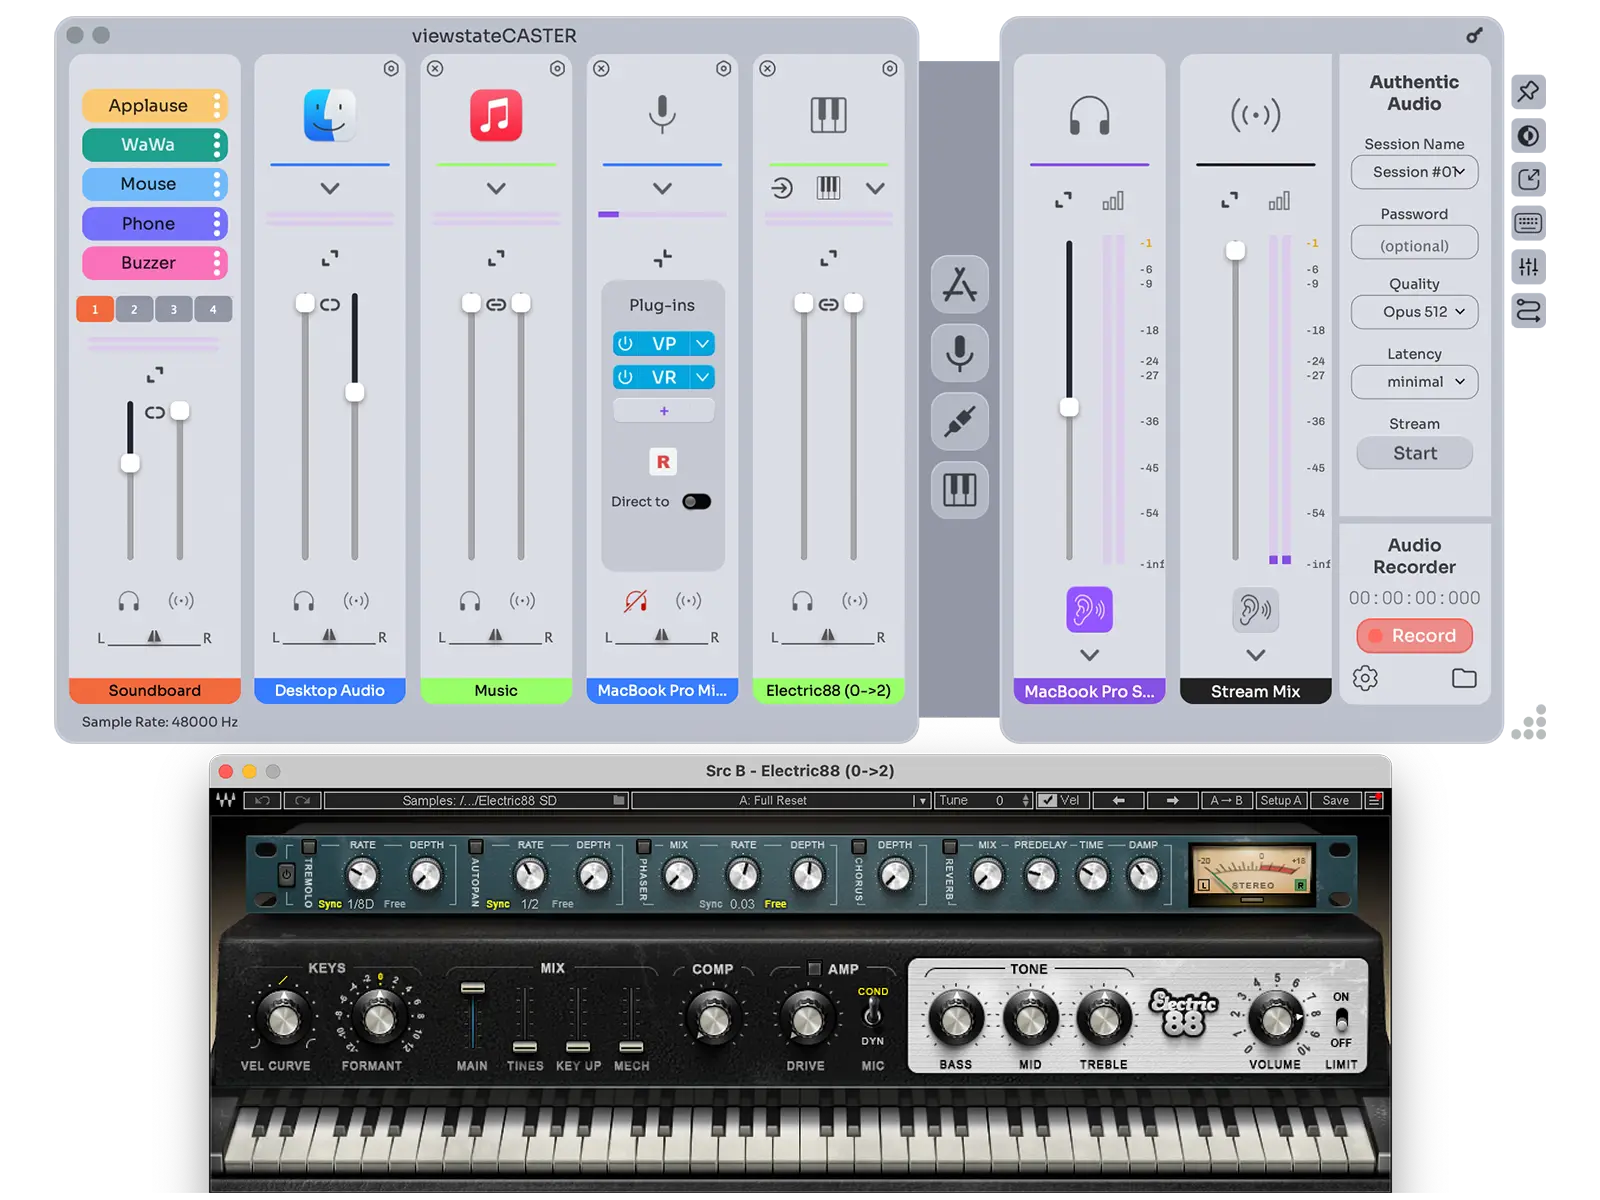The height and width of the screenshot is (1200, 1600).
Task: Add a new application audio source
Action: tap(959, 285)
